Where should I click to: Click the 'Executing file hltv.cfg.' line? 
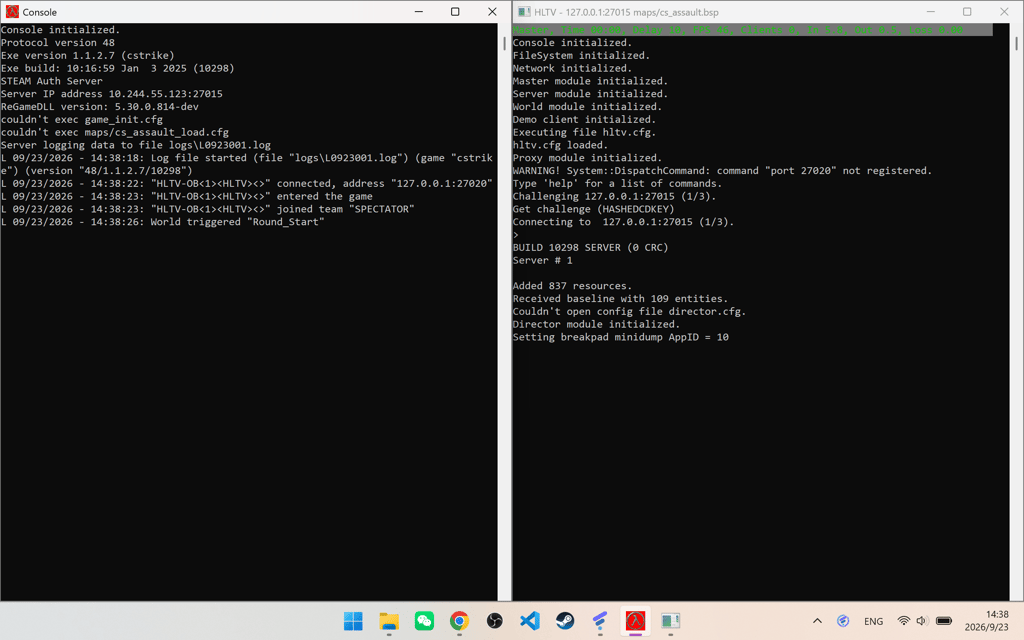tap(584, 132)
